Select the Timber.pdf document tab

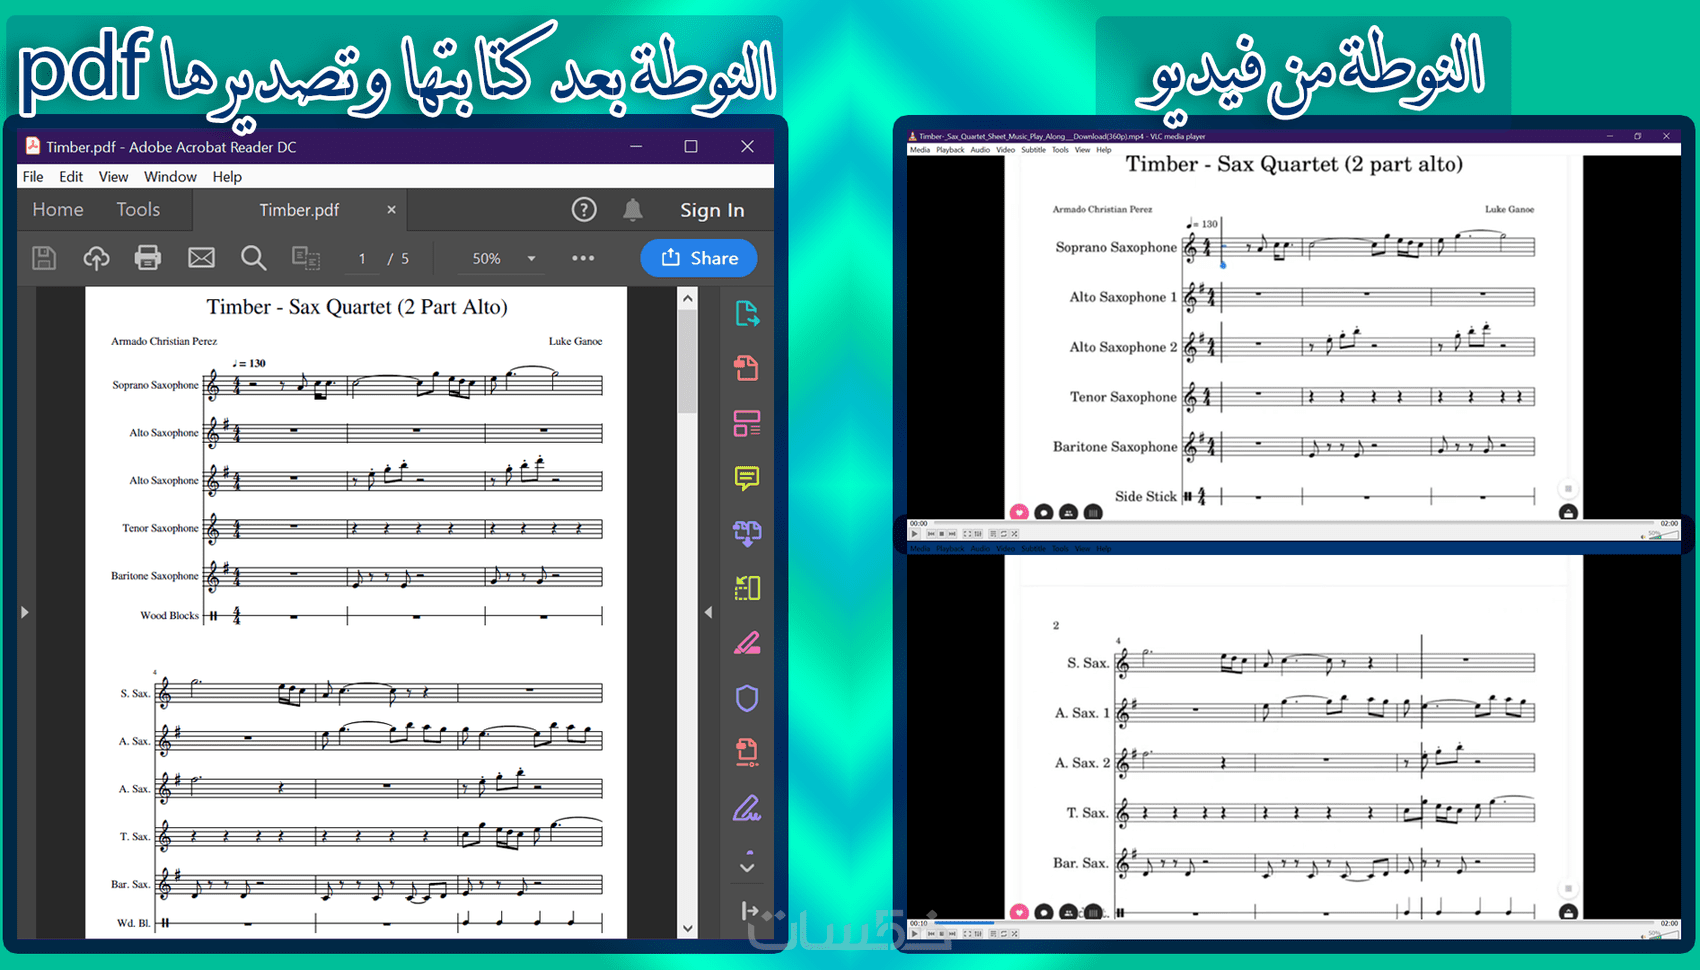click(x=299, y=210)
